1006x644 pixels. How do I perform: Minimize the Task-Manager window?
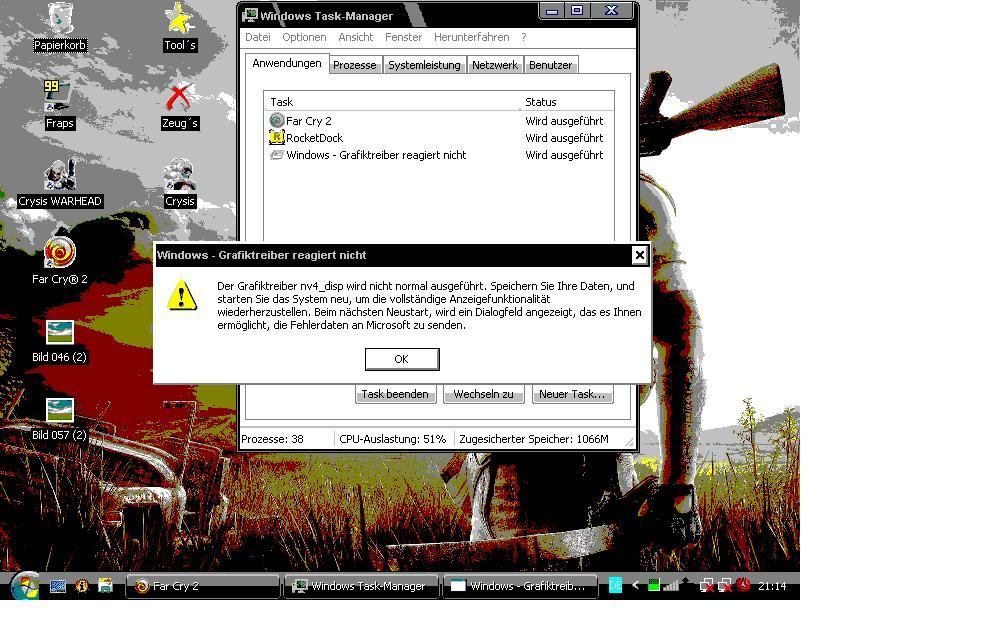pos(551,11)
